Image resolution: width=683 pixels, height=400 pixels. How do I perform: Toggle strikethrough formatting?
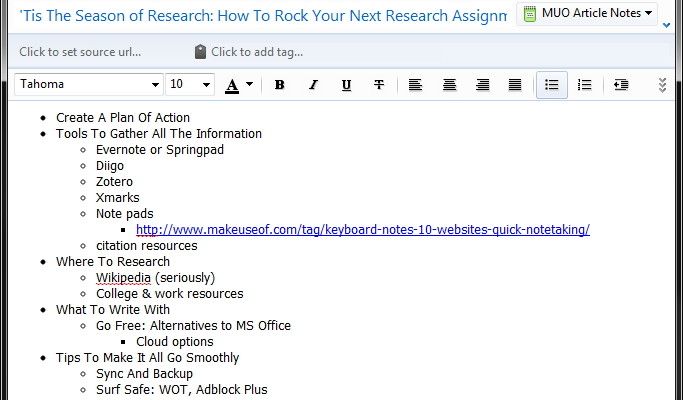379,85
